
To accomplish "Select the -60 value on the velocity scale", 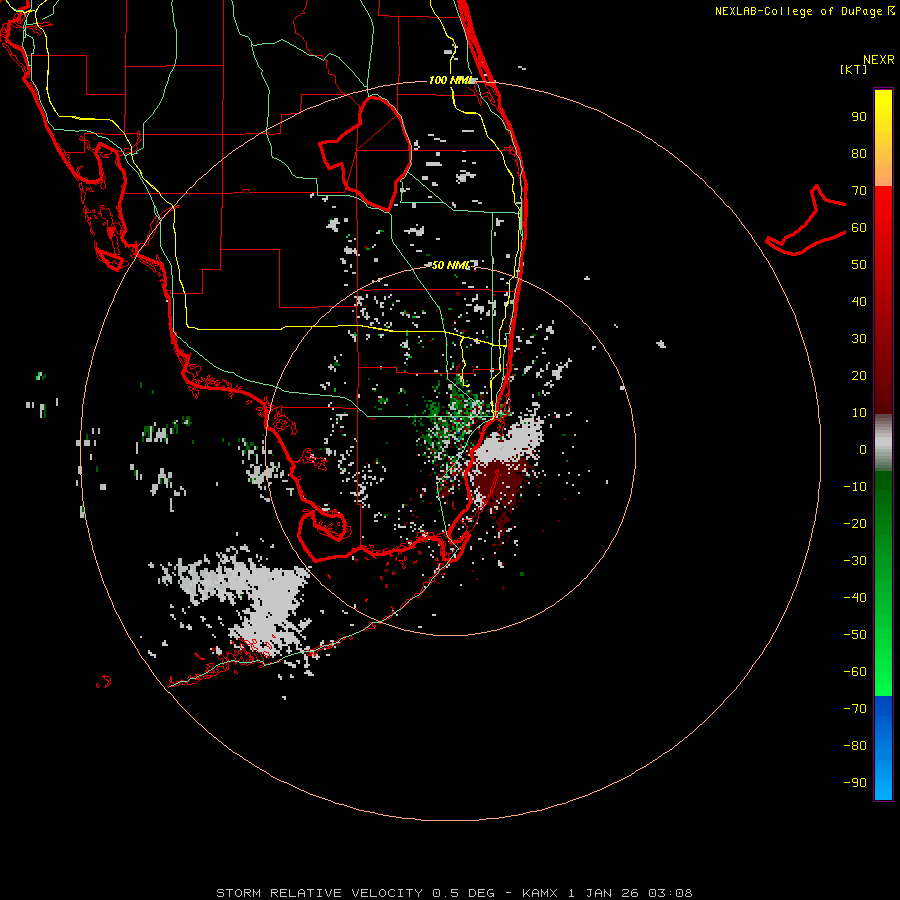I will (855, 672).
